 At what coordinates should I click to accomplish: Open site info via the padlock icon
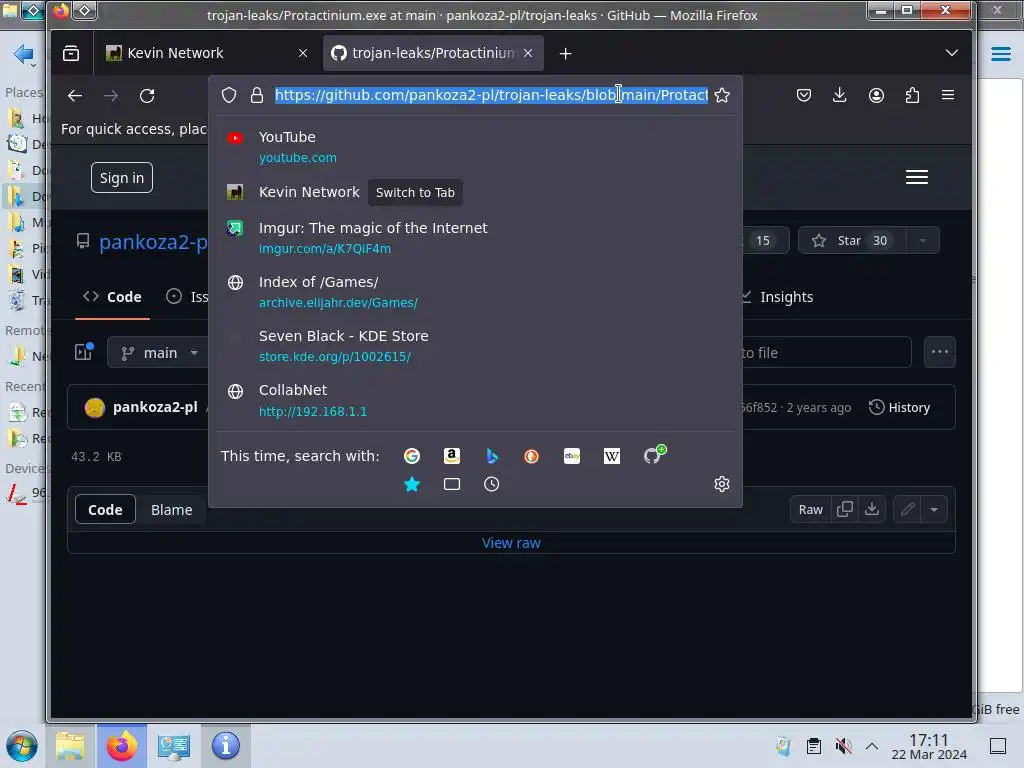[x=257, y=95]
